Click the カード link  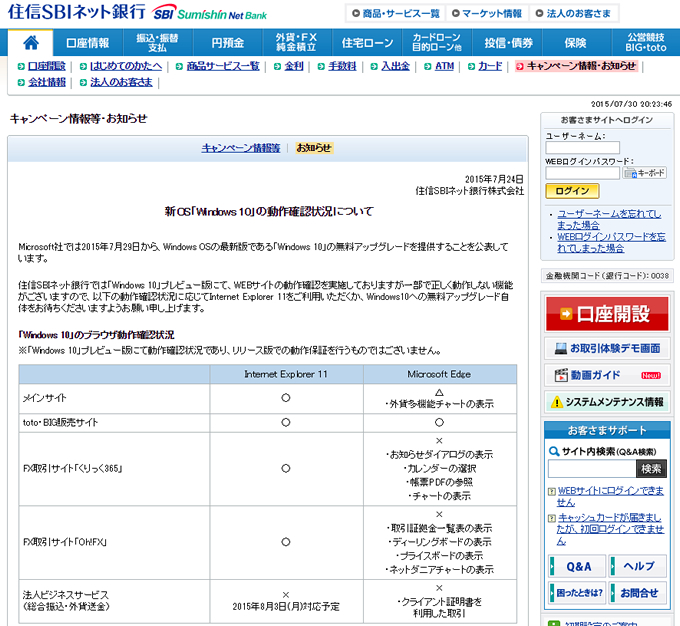[490, 66]
